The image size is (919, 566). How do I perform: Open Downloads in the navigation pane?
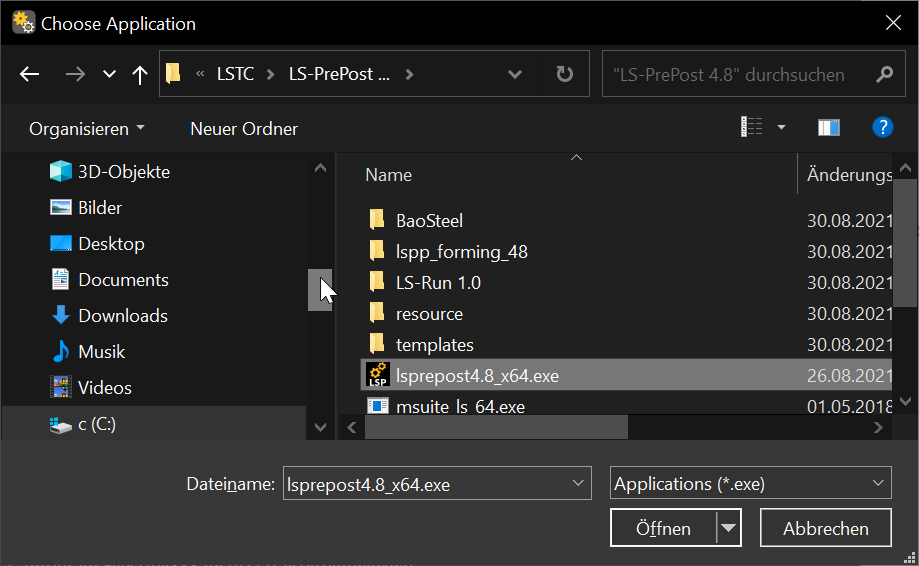(x=123, y=316)
